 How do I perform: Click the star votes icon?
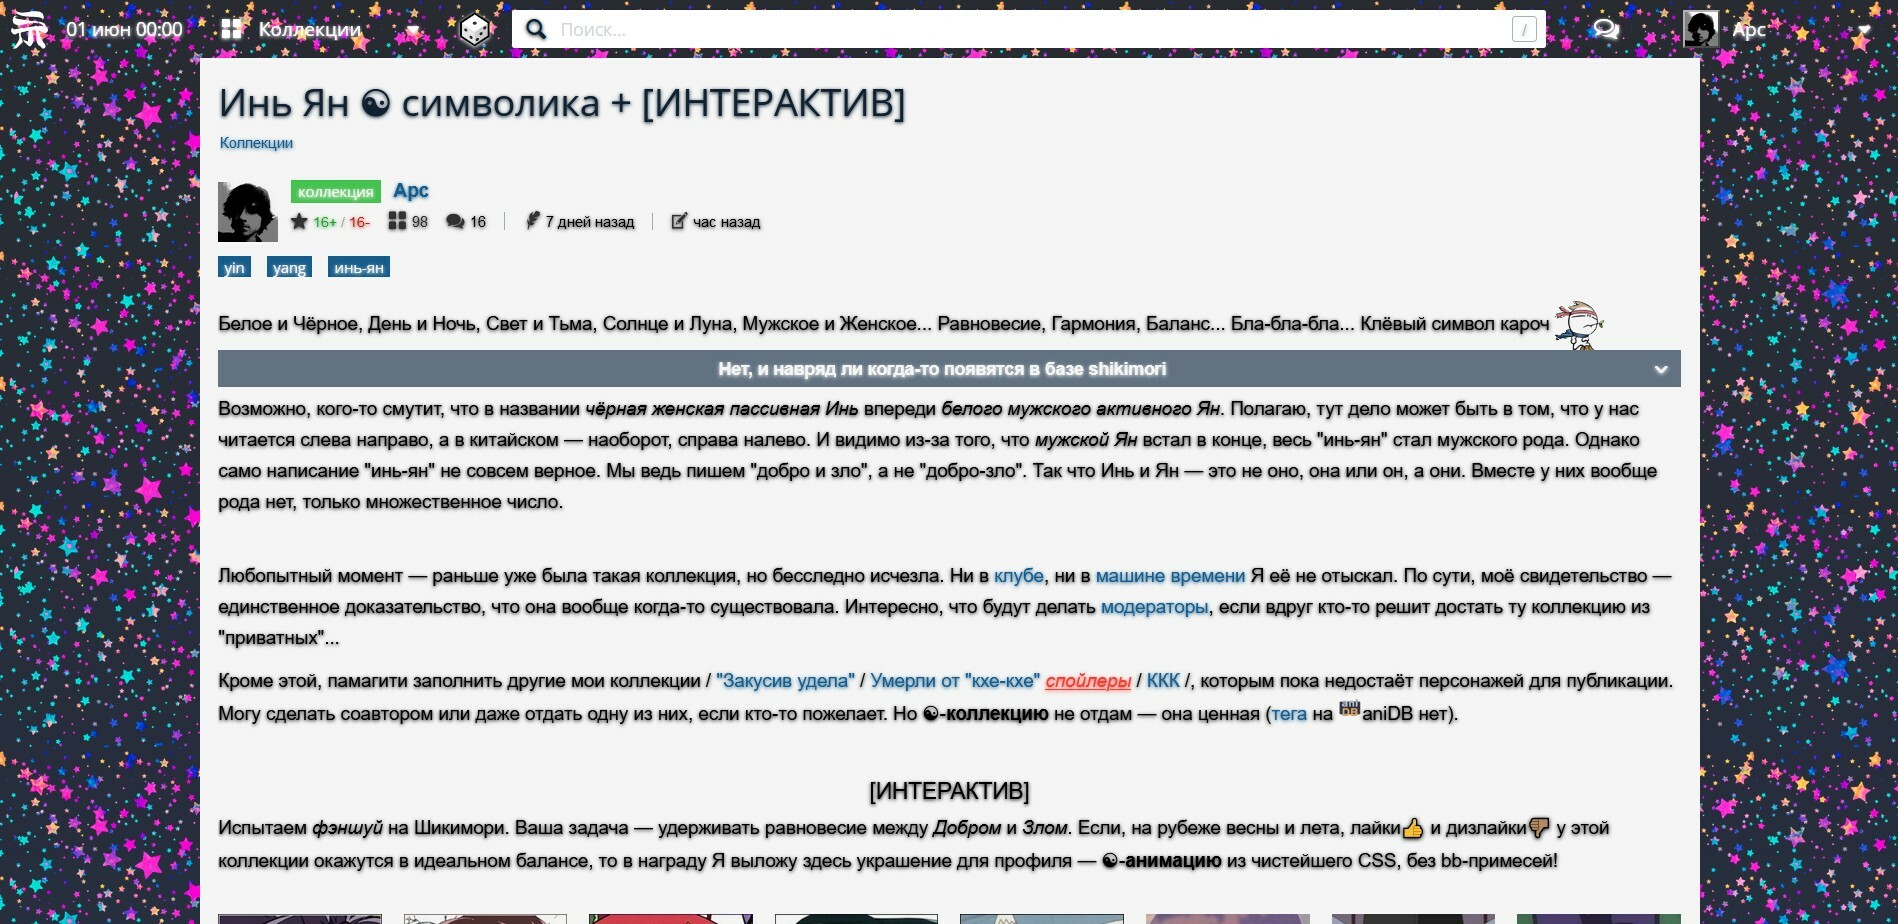[x=299, y=222]
